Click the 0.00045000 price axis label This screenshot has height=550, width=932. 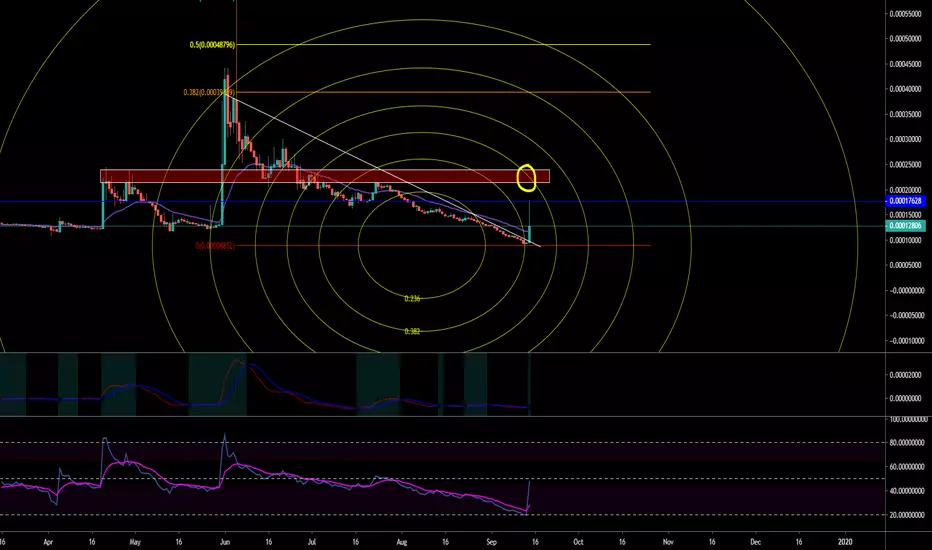[906, 64]
